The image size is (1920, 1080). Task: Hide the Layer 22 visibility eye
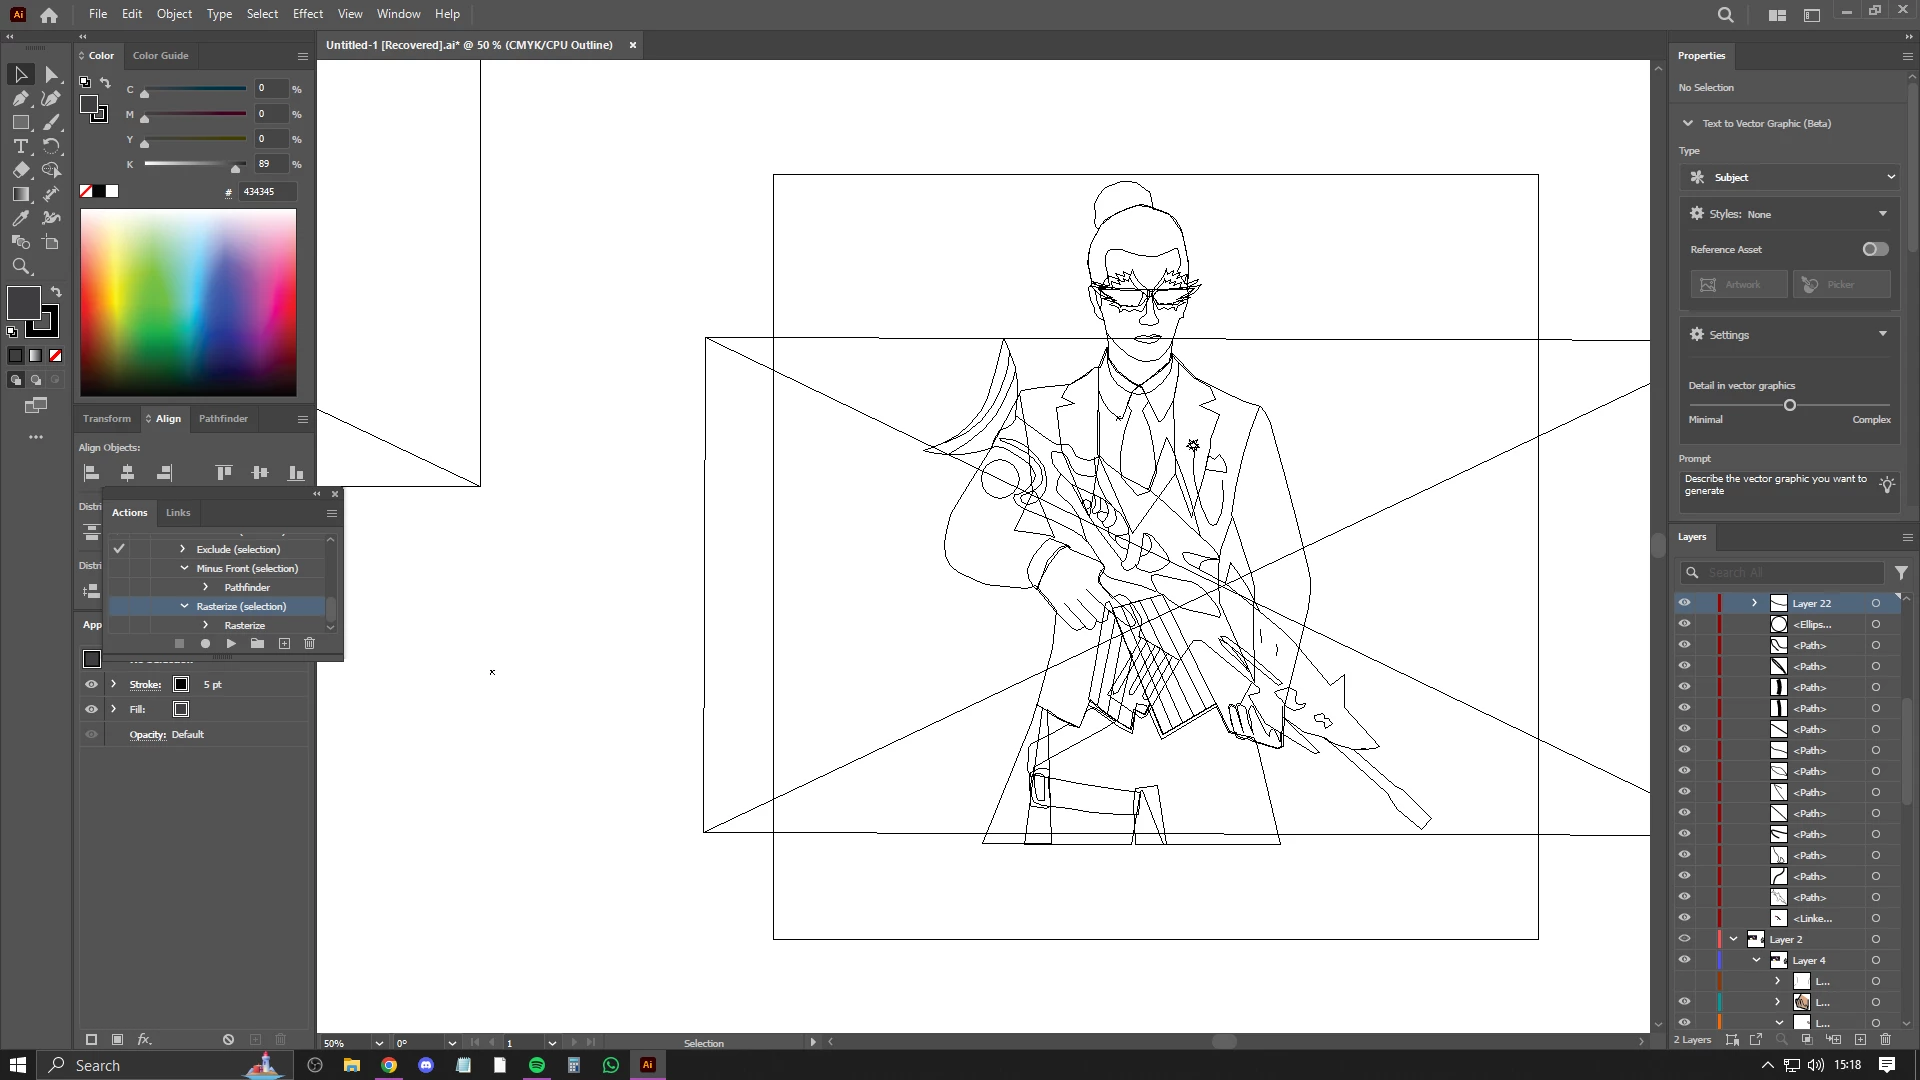pos(1684,603)
